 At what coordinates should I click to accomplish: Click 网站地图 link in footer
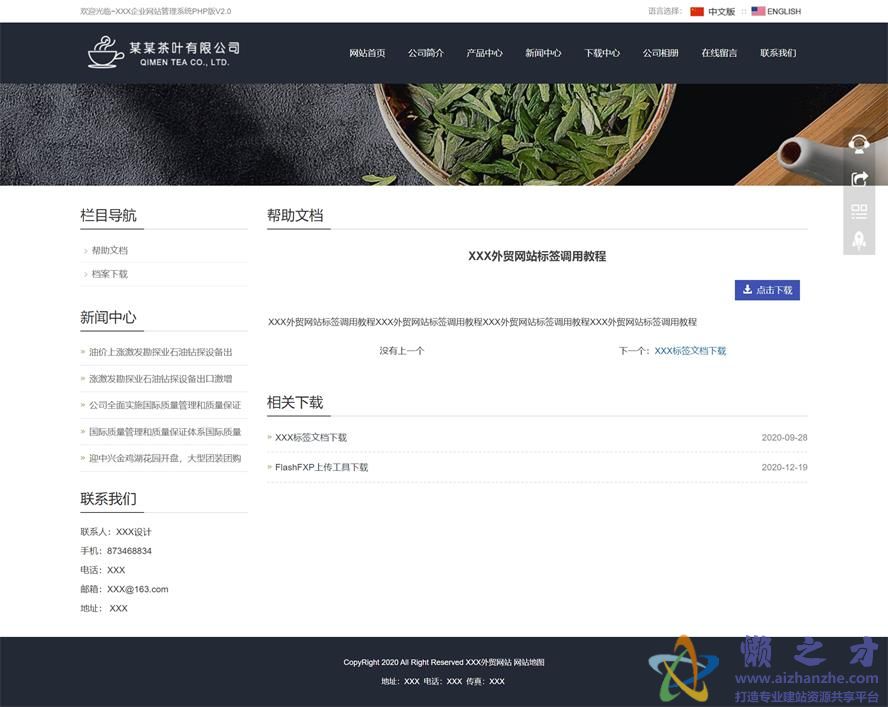coord(529,662)
